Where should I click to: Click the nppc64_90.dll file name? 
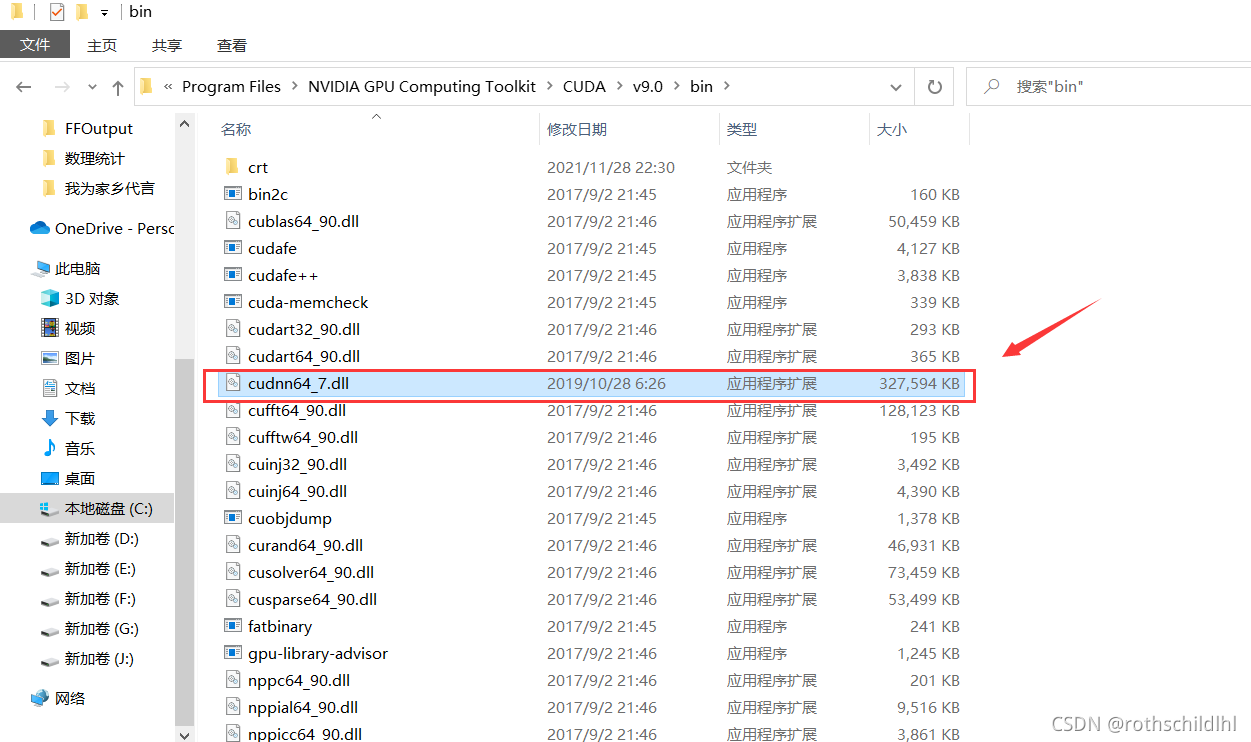pyautogui.click(x=299, y=680)
